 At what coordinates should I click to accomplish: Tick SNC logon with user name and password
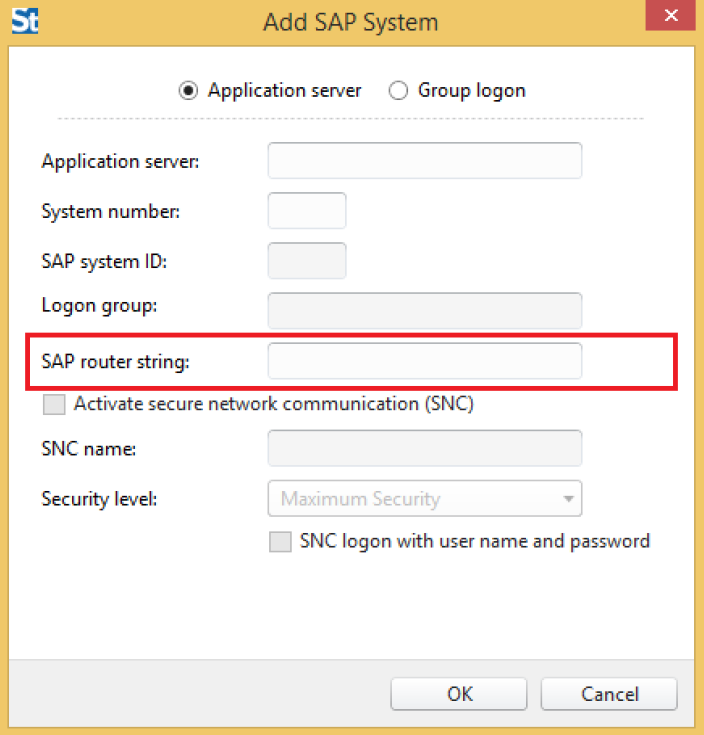[x=280, y=541]
